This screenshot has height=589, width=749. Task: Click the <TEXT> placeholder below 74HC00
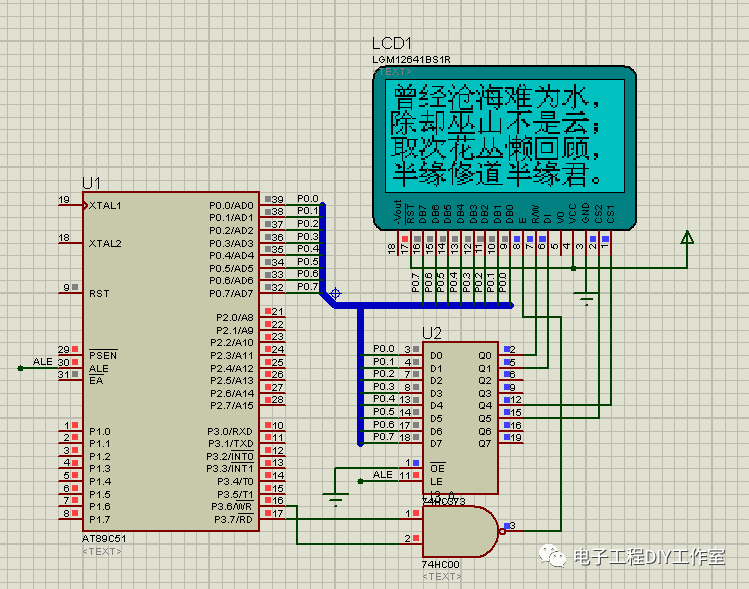click(442, 577)
